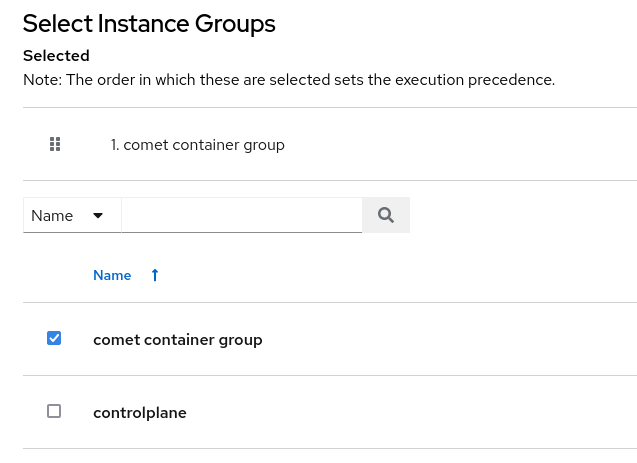Click the execution precedence note text
Screen dimensions: 637x463
(x=289, y=79)
